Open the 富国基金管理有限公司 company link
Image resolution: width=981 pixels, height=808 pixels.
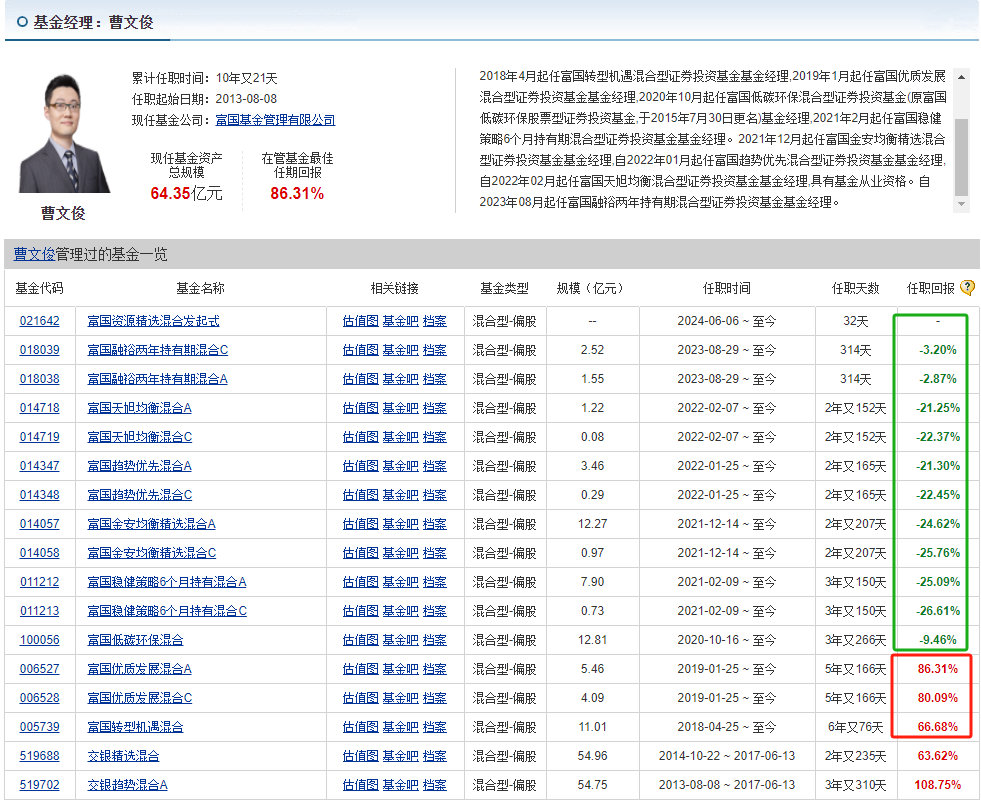(275, 120)
